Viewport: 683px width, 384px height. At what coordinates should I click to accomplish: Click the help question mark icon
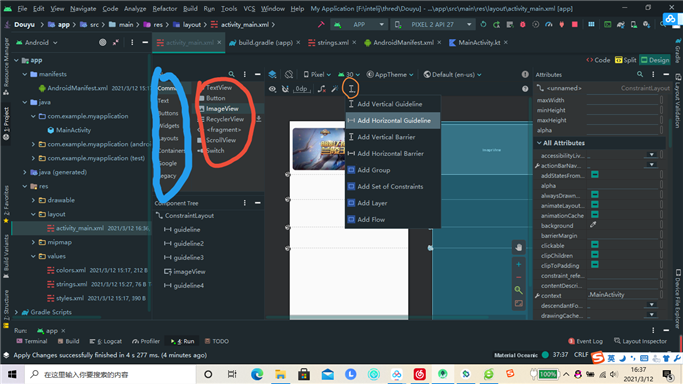(x=525, y=89)
